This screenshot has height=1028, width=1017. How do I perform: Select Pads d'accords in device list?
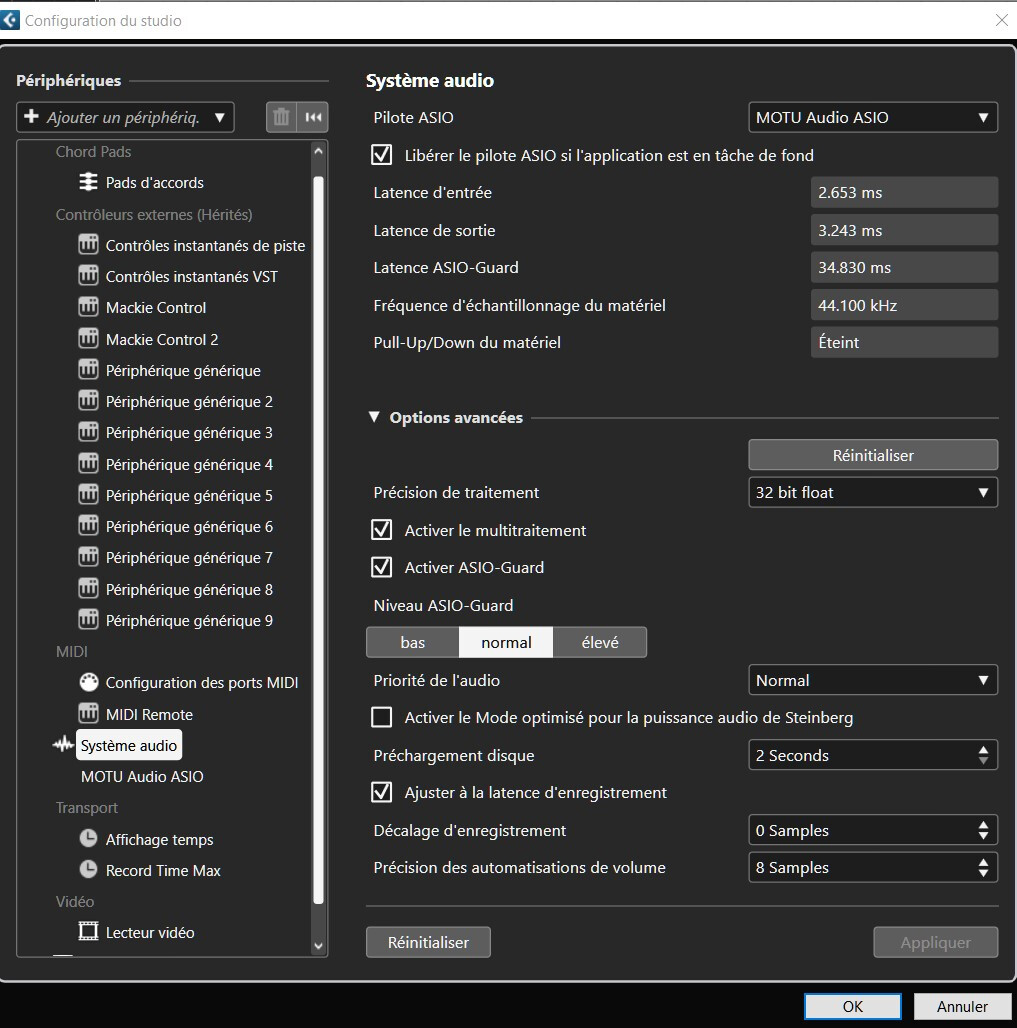(x=155, y=182)
